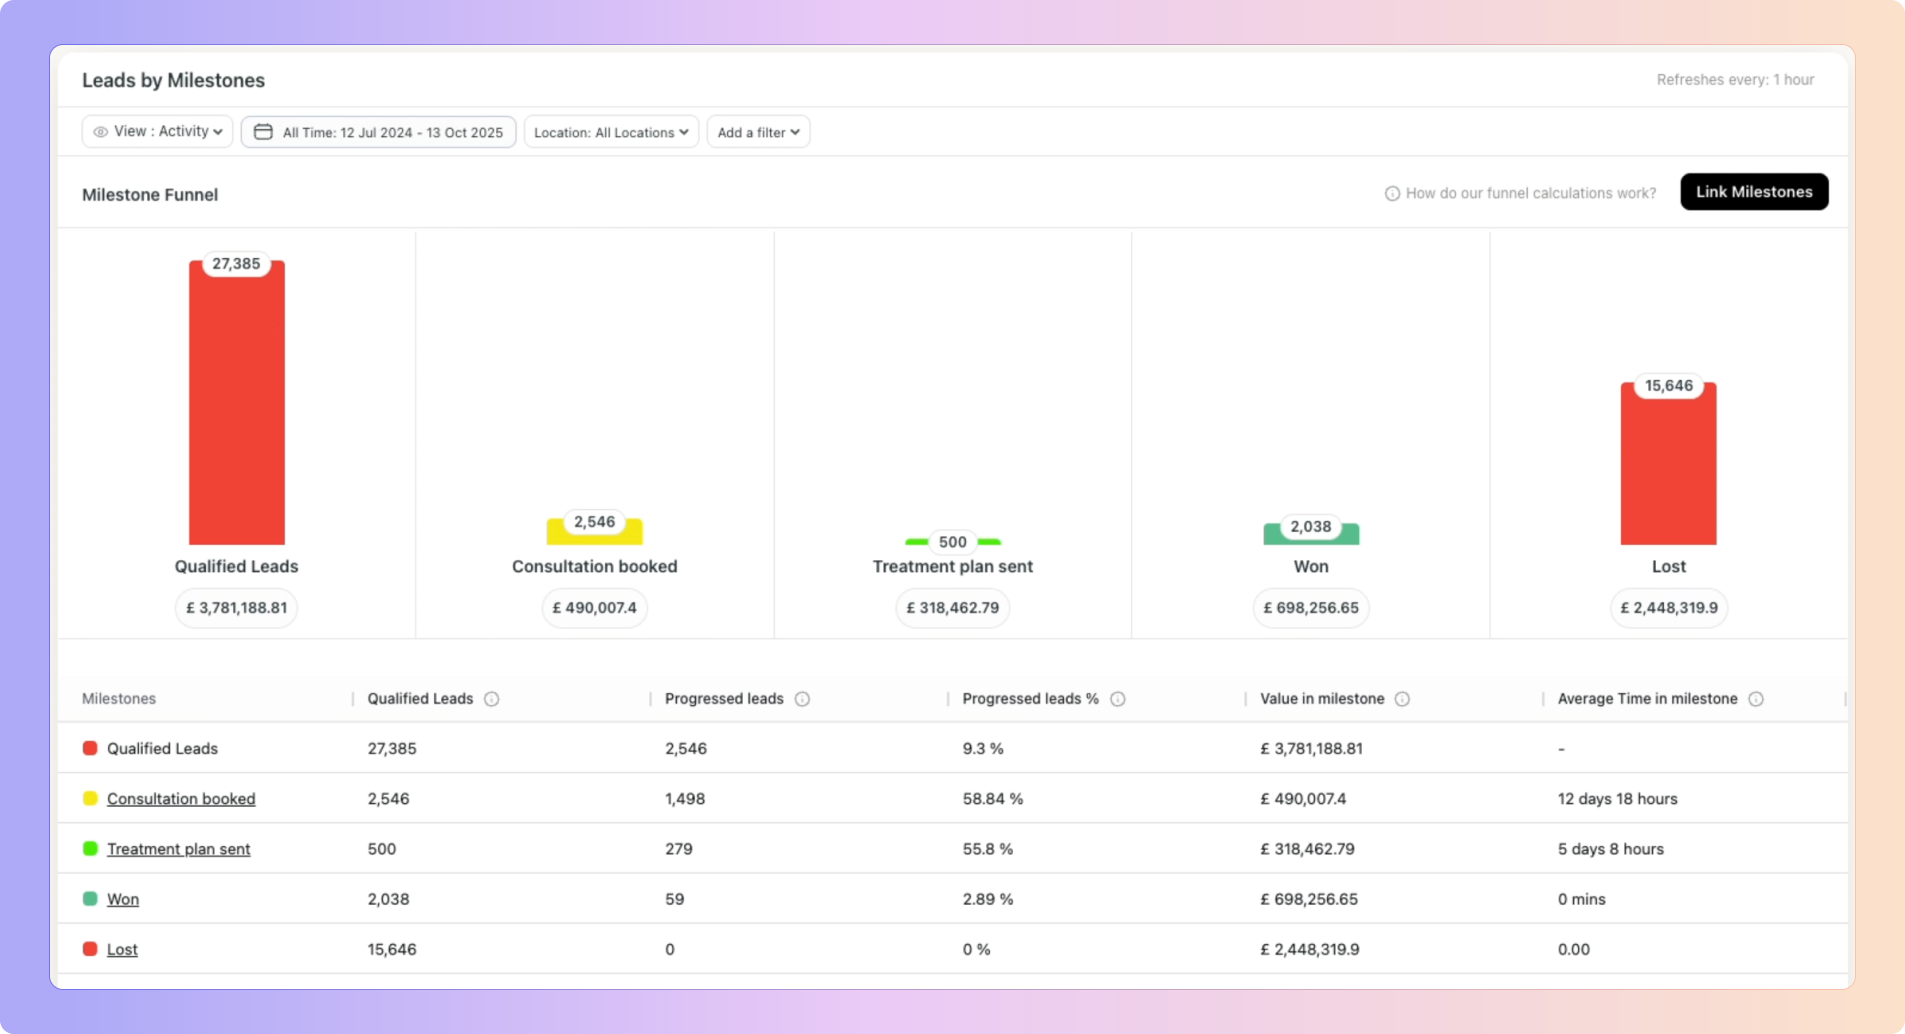Click the info icon next to Qualified Leads column
The width and height of the screenshot is (1905, 1034).
492,699
